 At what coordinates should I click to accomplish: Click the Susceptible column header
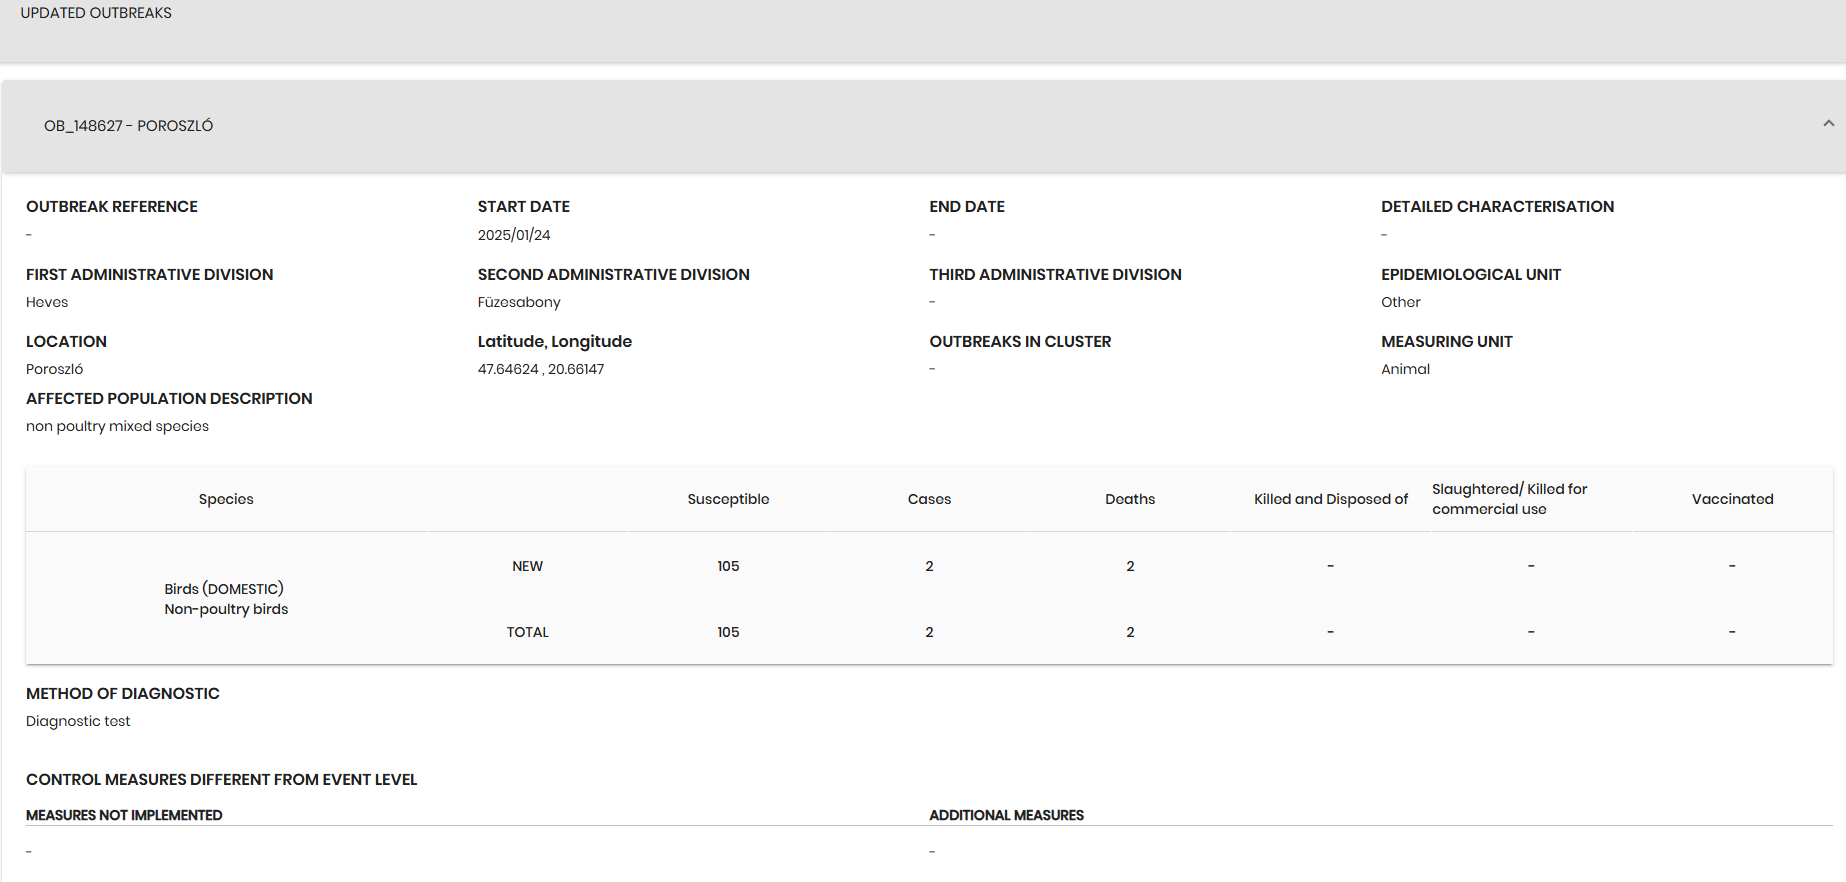(x=728, y=499)
